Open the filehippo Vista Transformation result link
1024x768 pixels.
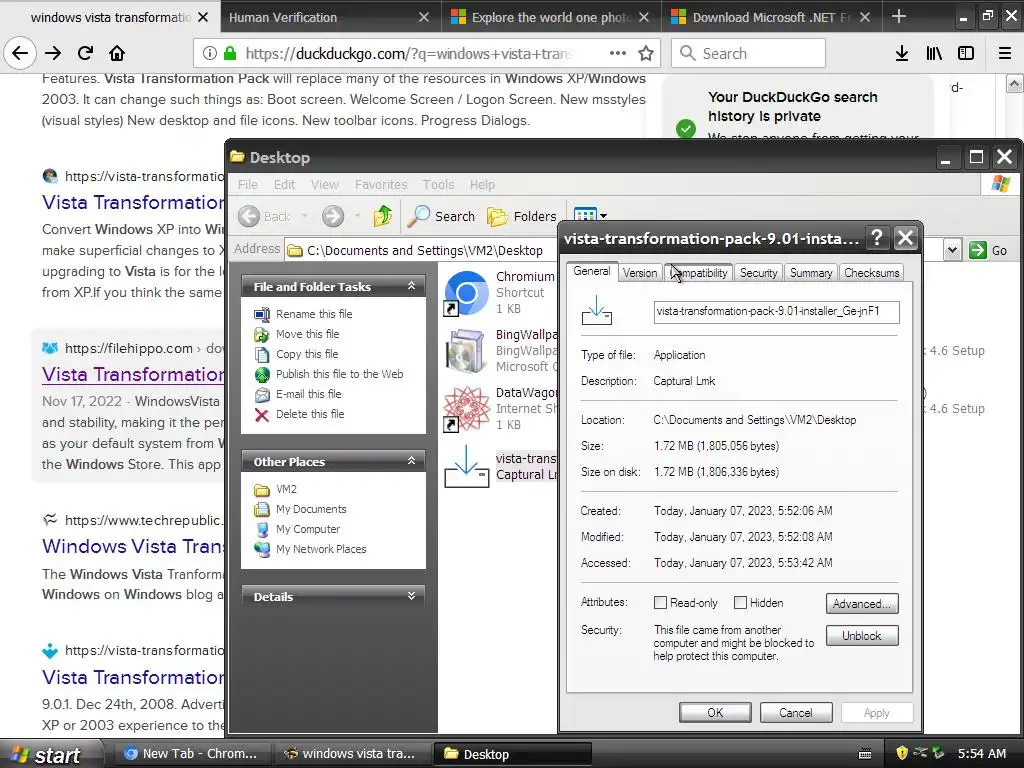coord(133,374)
